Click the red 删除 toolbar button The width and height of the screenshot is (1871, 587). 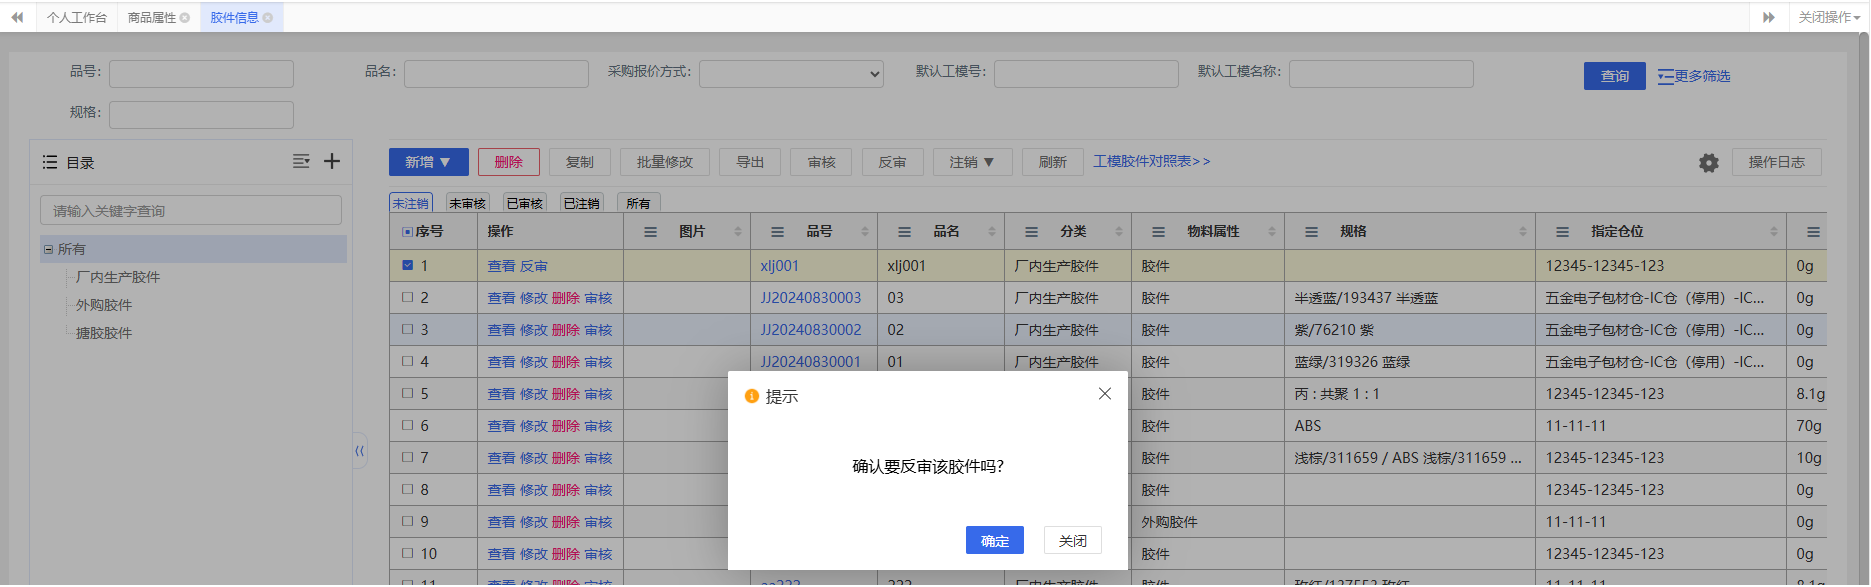pyautogui.click(x=509, y=162)
